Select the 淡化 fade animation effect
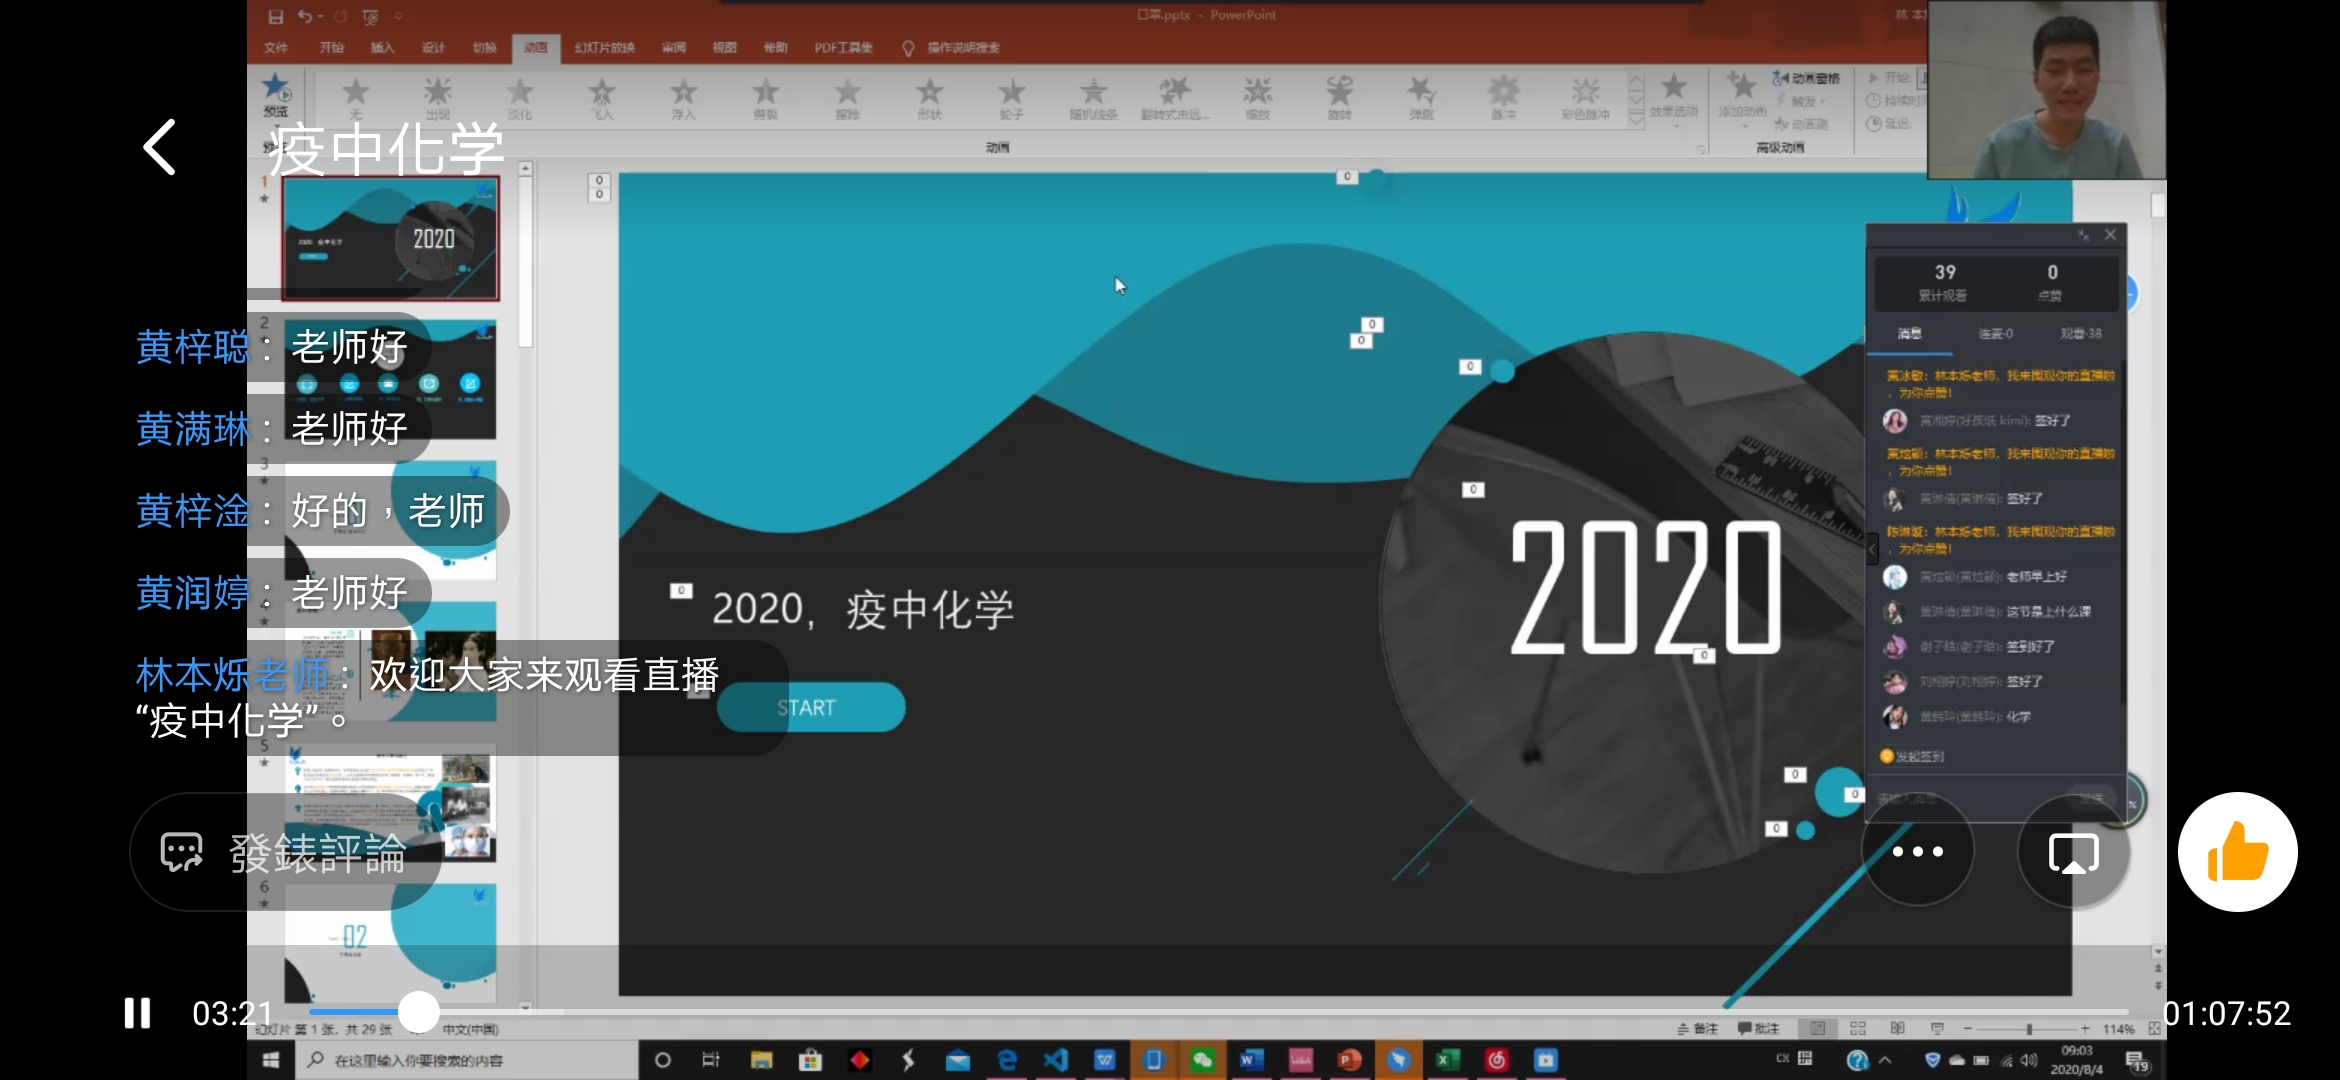Viewport: 2340px width, 1080px height. tap(520, 98)
